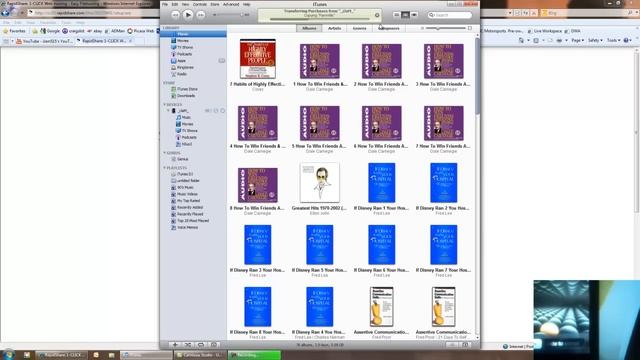Open Movies icon under Library
640x360 pixels.
[173, 41]
